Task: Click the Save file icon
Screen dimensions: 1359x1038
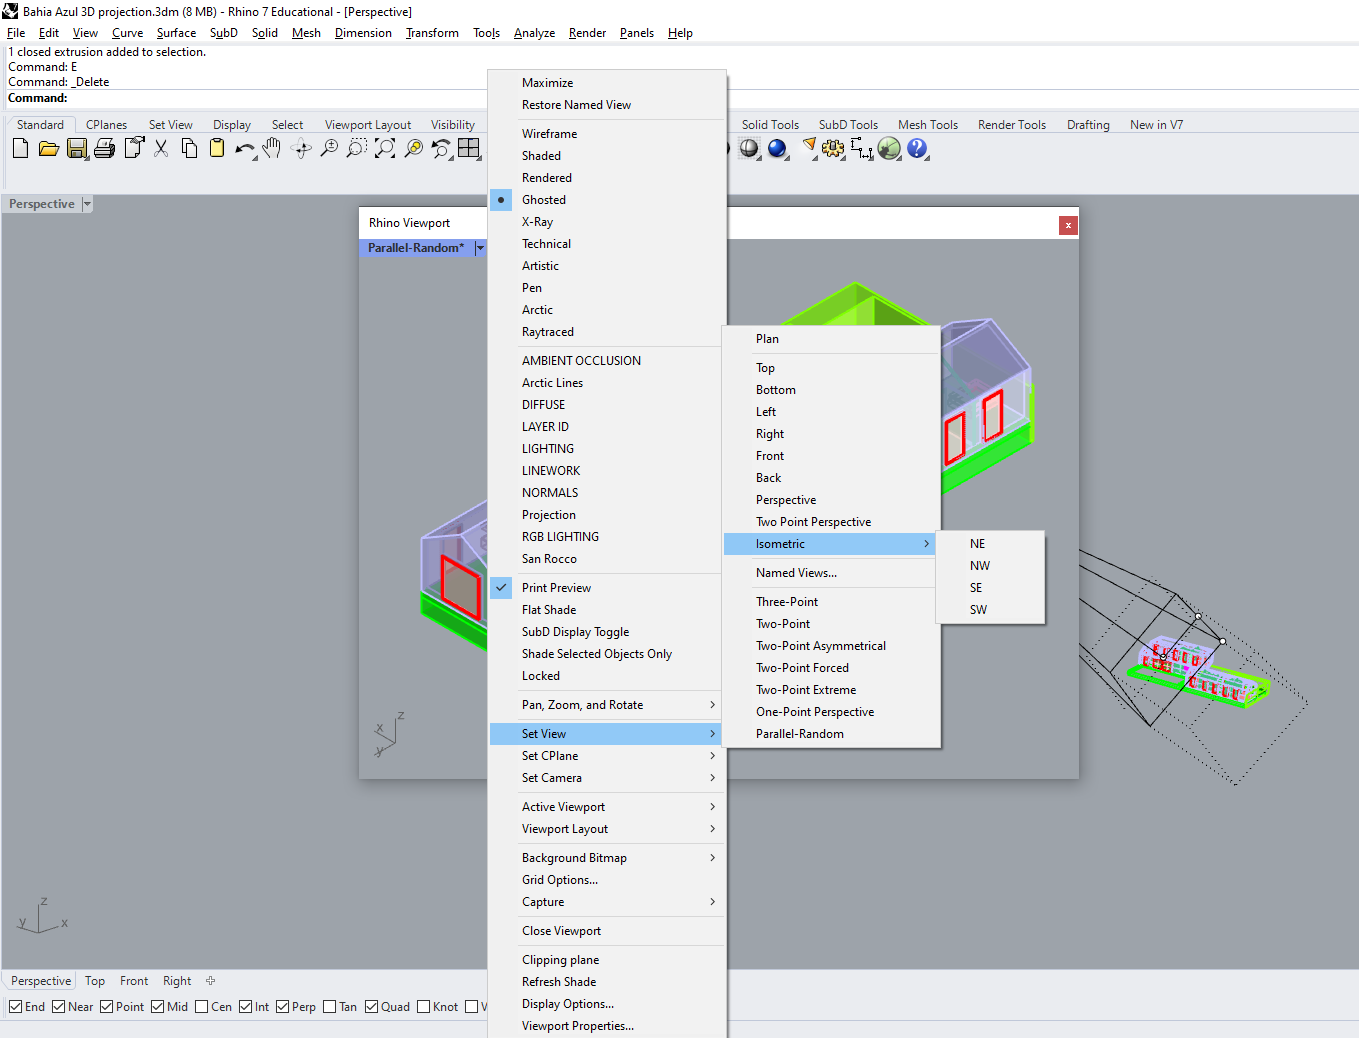Action: tap(77, 149)
